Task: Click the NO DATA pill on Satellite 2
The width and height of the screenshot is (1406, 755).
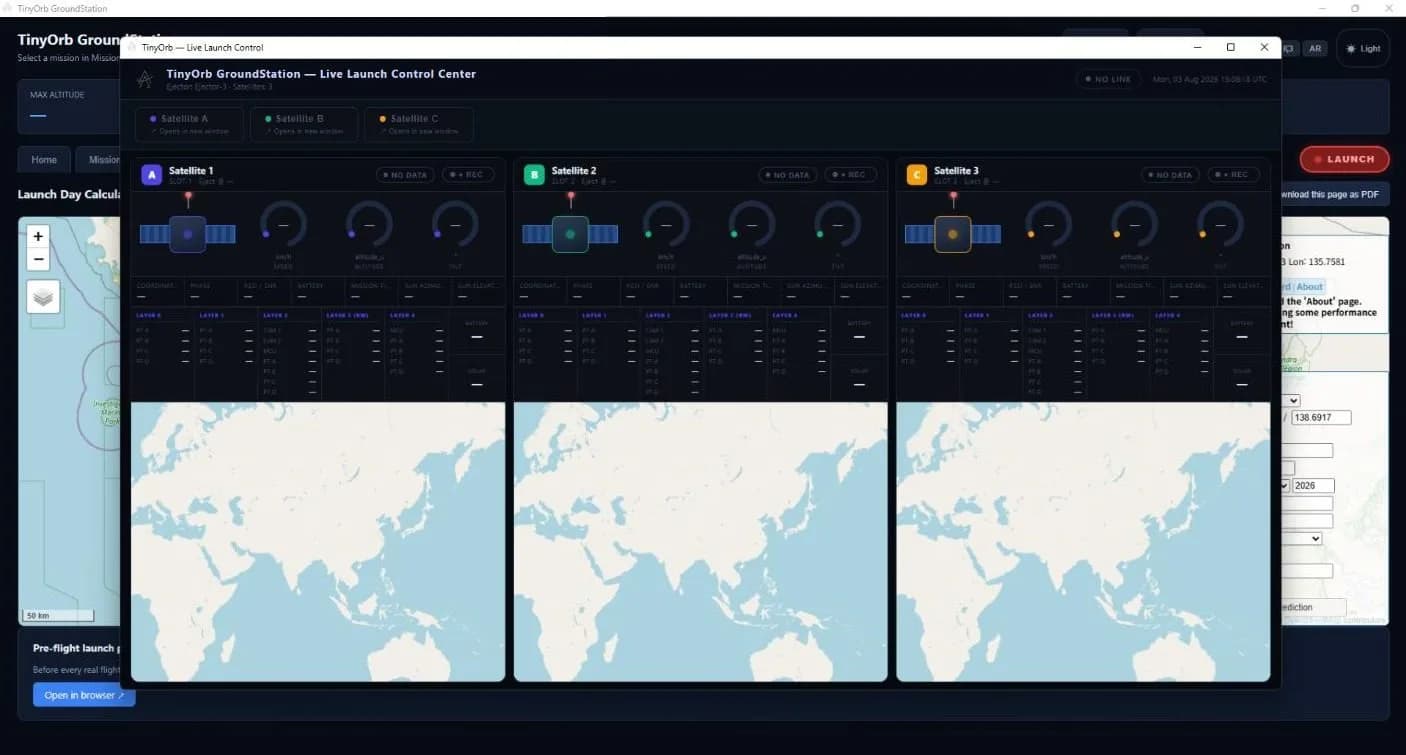Action: 787,175
